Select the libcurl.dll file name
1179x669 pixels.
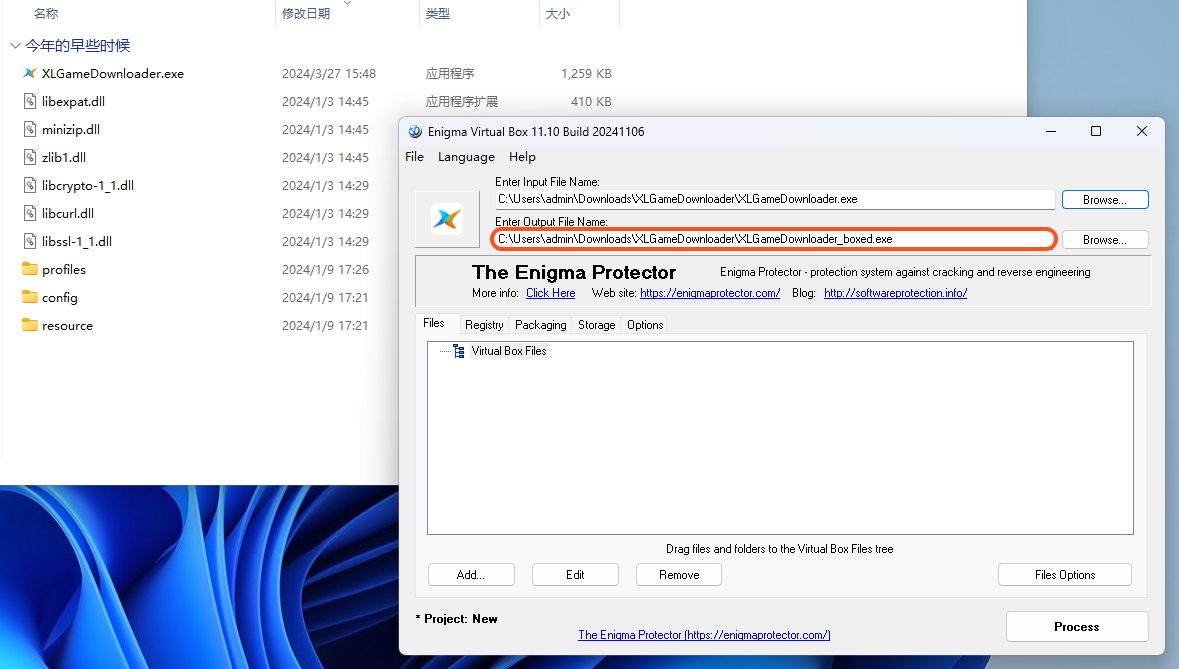point(68,213)
